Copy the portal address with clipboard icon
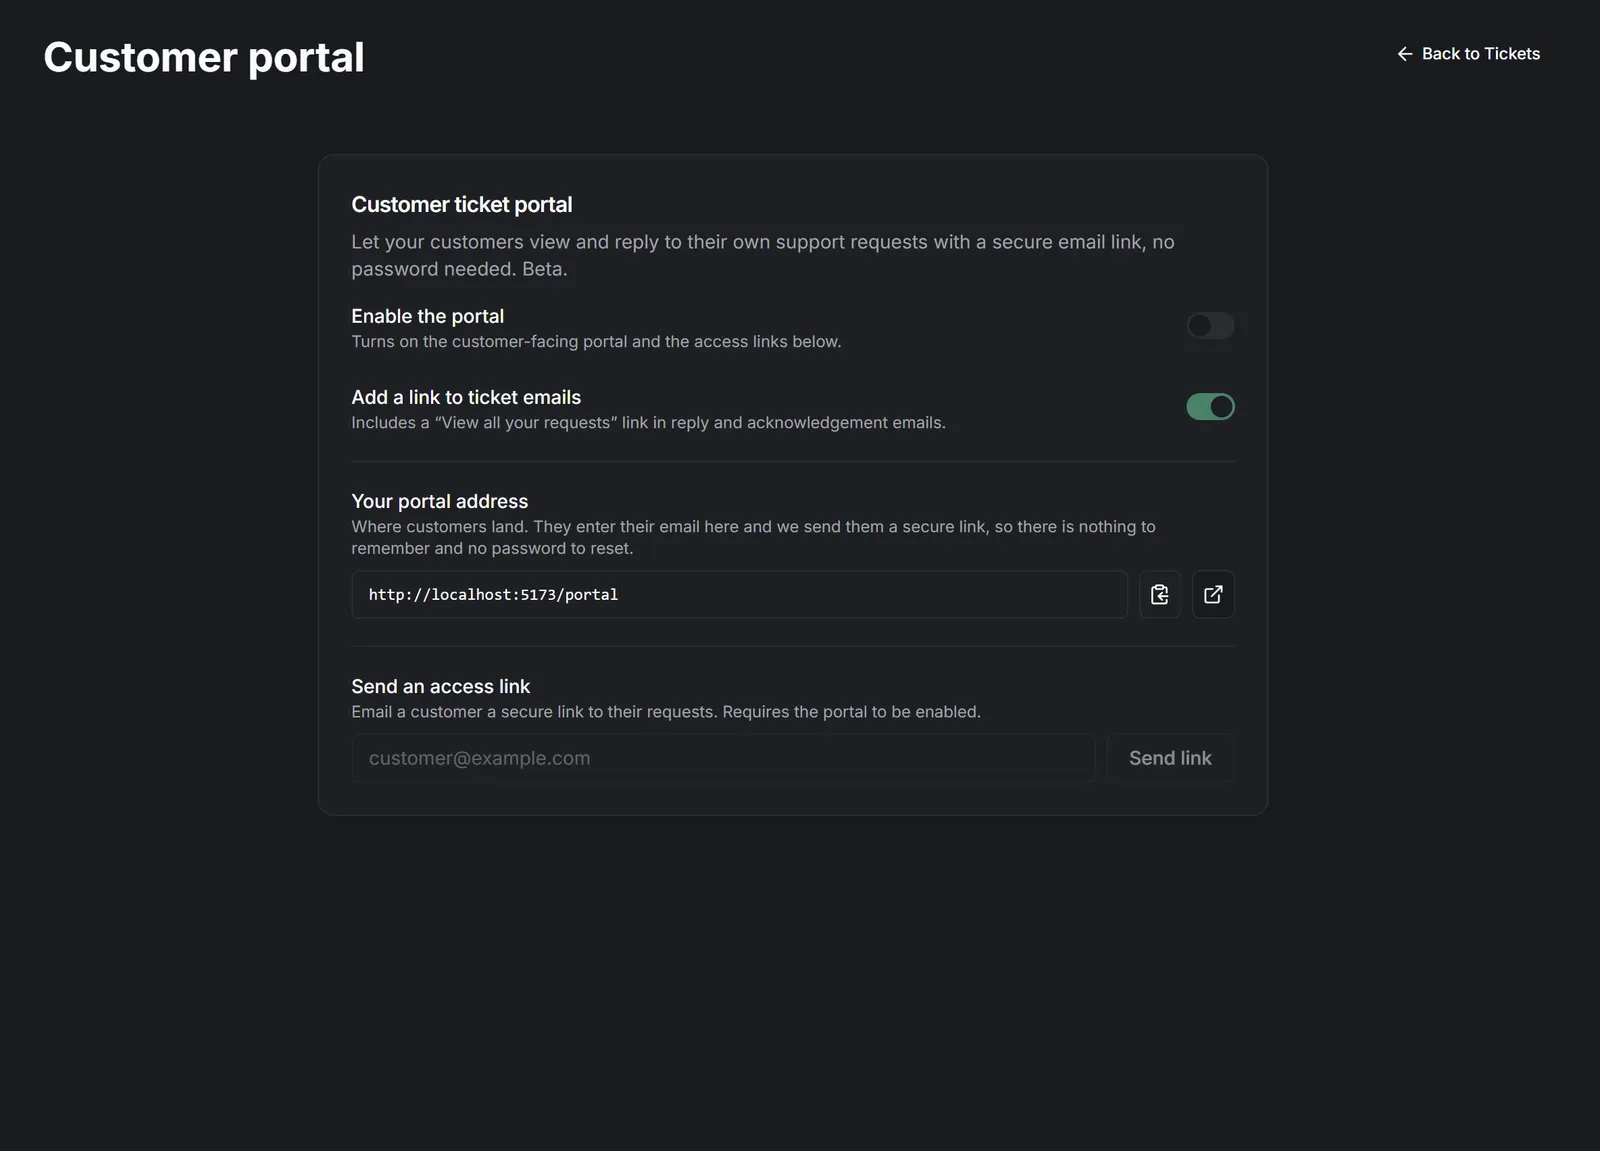This screenshot has width=1600, height=1151. [1160, 595]
